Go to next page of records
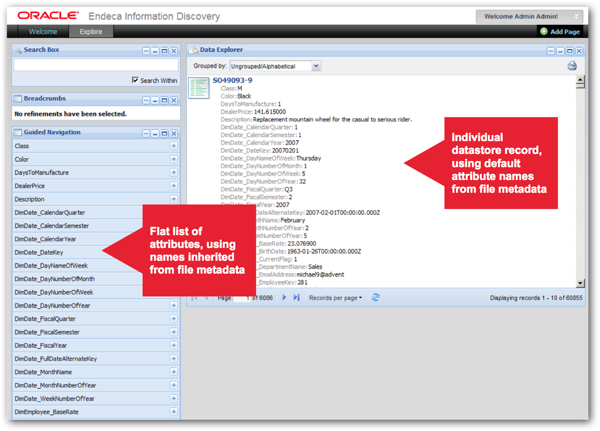 284,297
